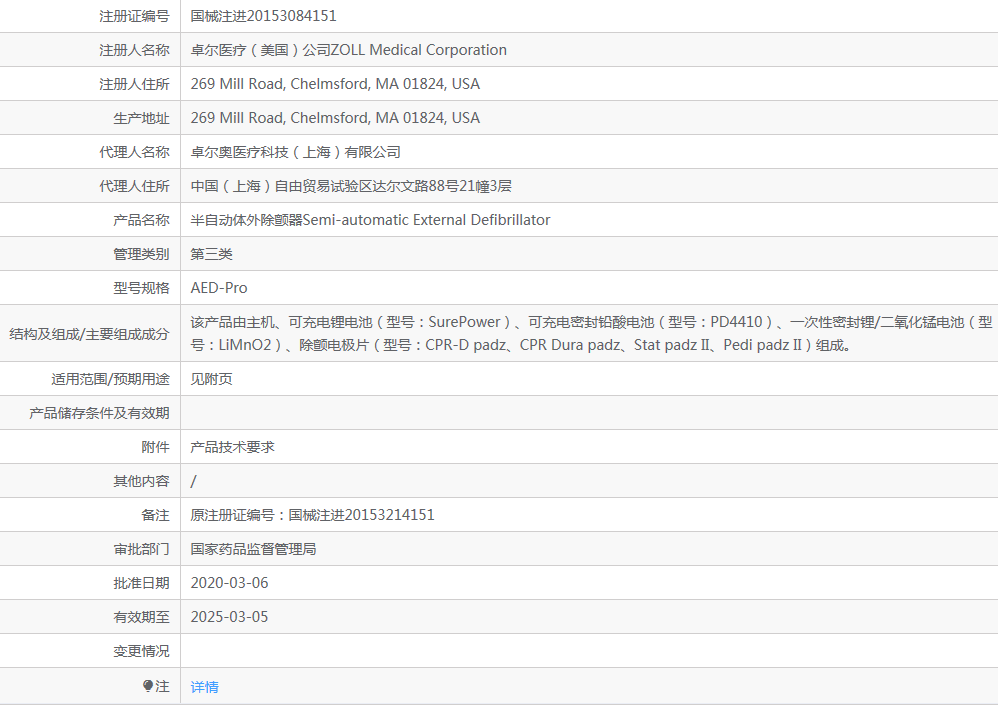Screen dimensions: 998x708
Task: Select agent name 卓尔奥医疗科技（上海）有限公司
Action: [296, 152]
